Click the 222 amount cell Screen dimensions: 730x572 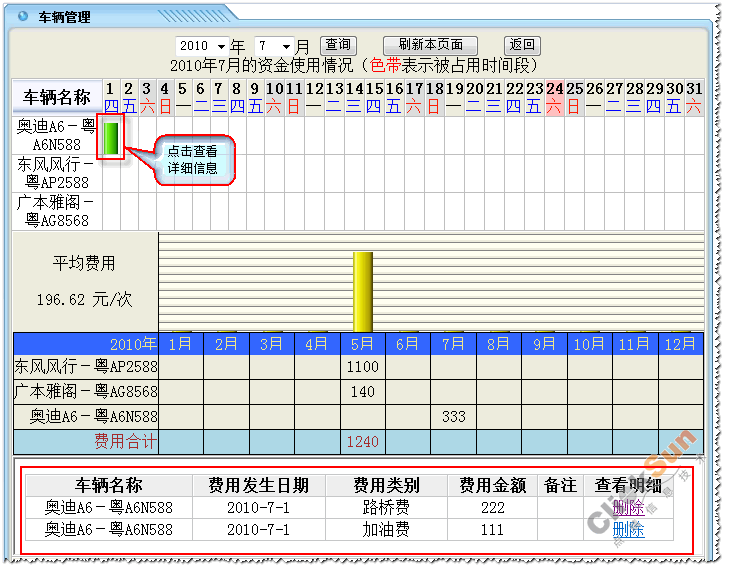pos(493,507)
